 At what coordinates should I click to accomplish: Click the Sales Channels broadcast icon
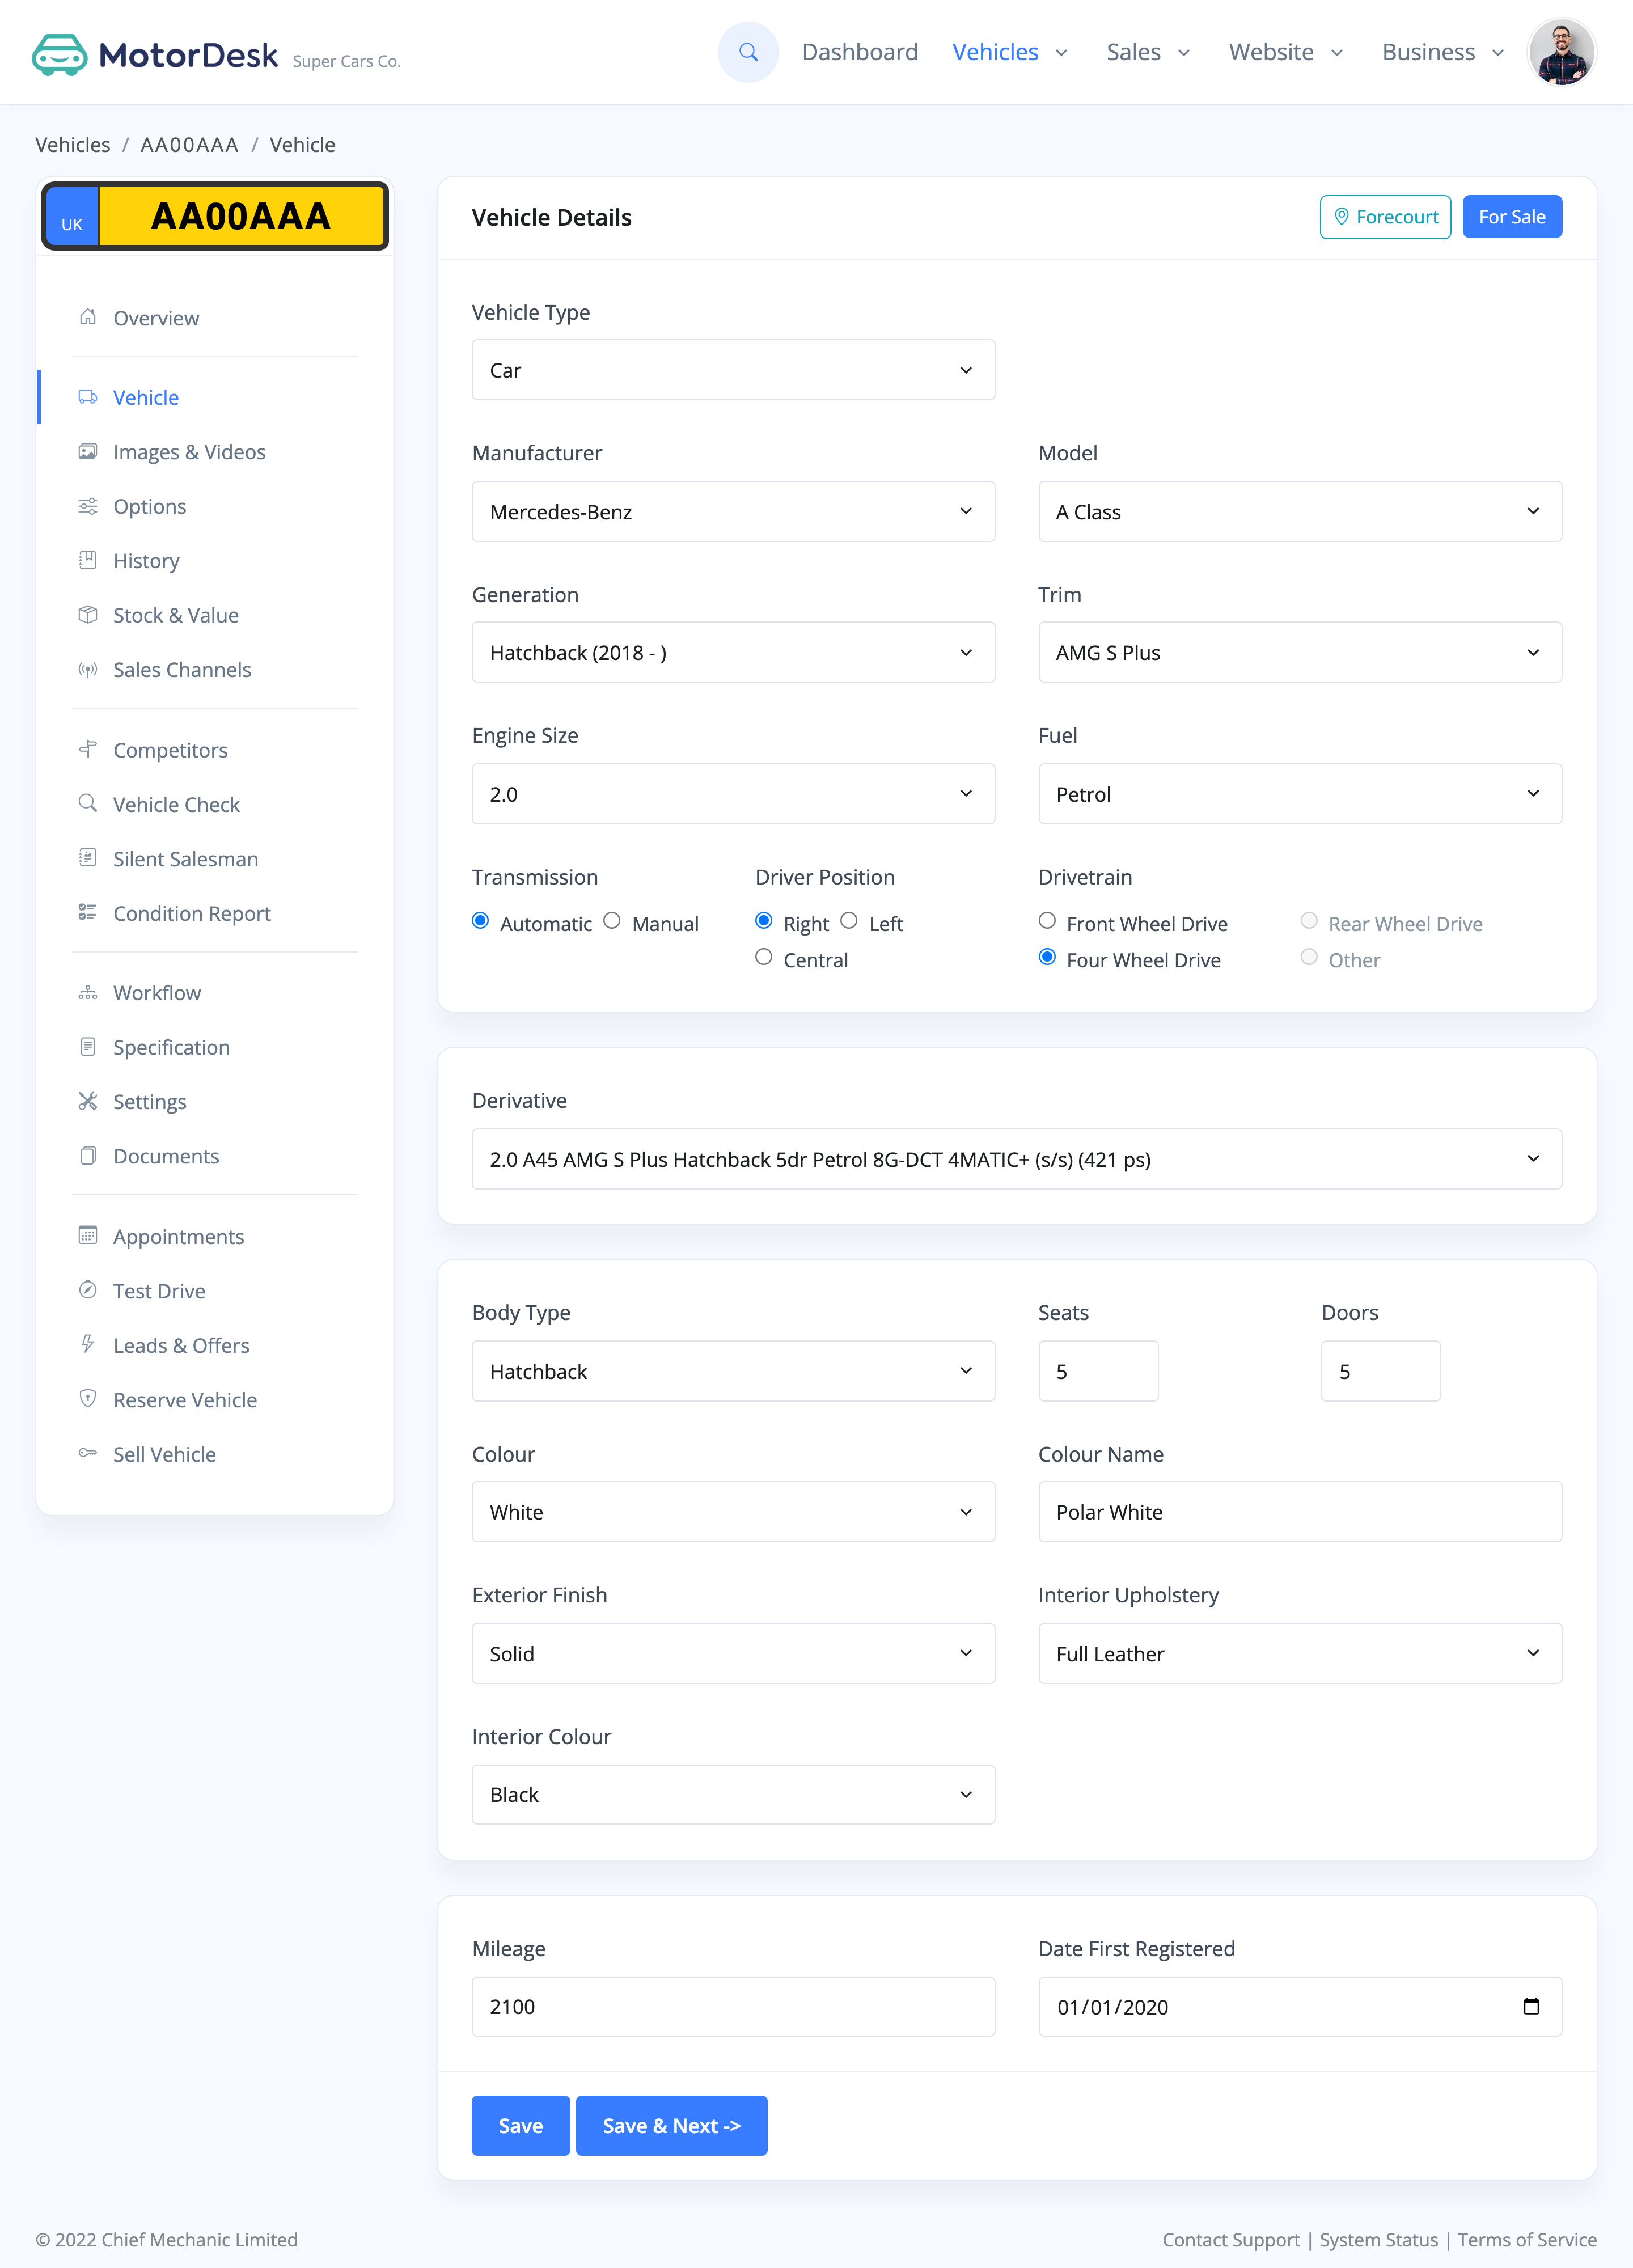click(88, 670)
